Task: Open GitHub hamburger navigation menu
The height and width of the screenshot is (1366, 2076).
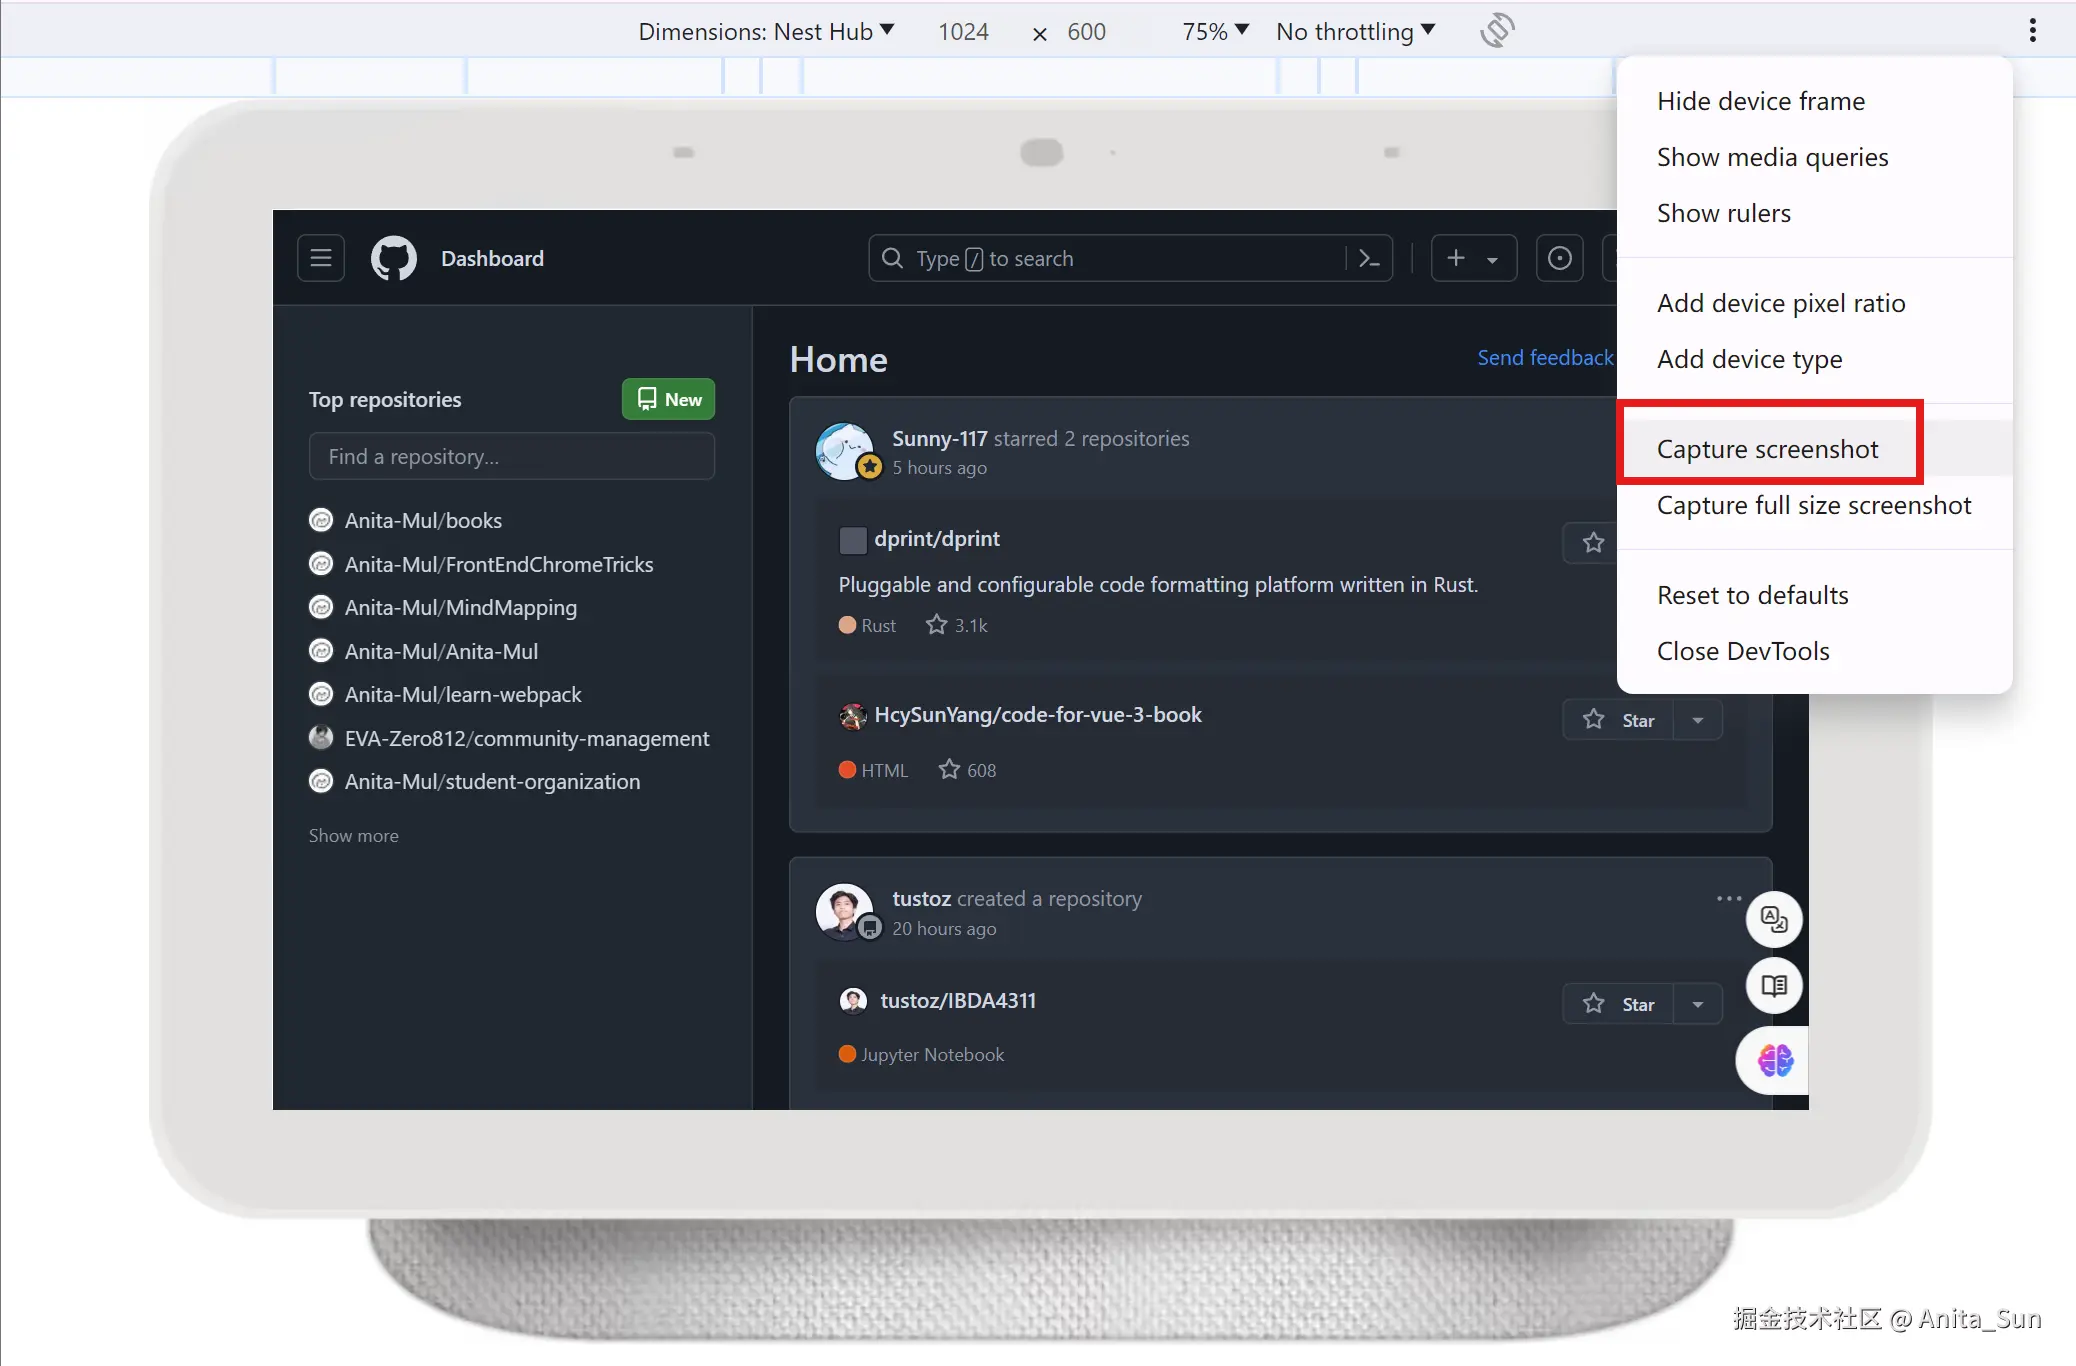Action: point(321,259)
